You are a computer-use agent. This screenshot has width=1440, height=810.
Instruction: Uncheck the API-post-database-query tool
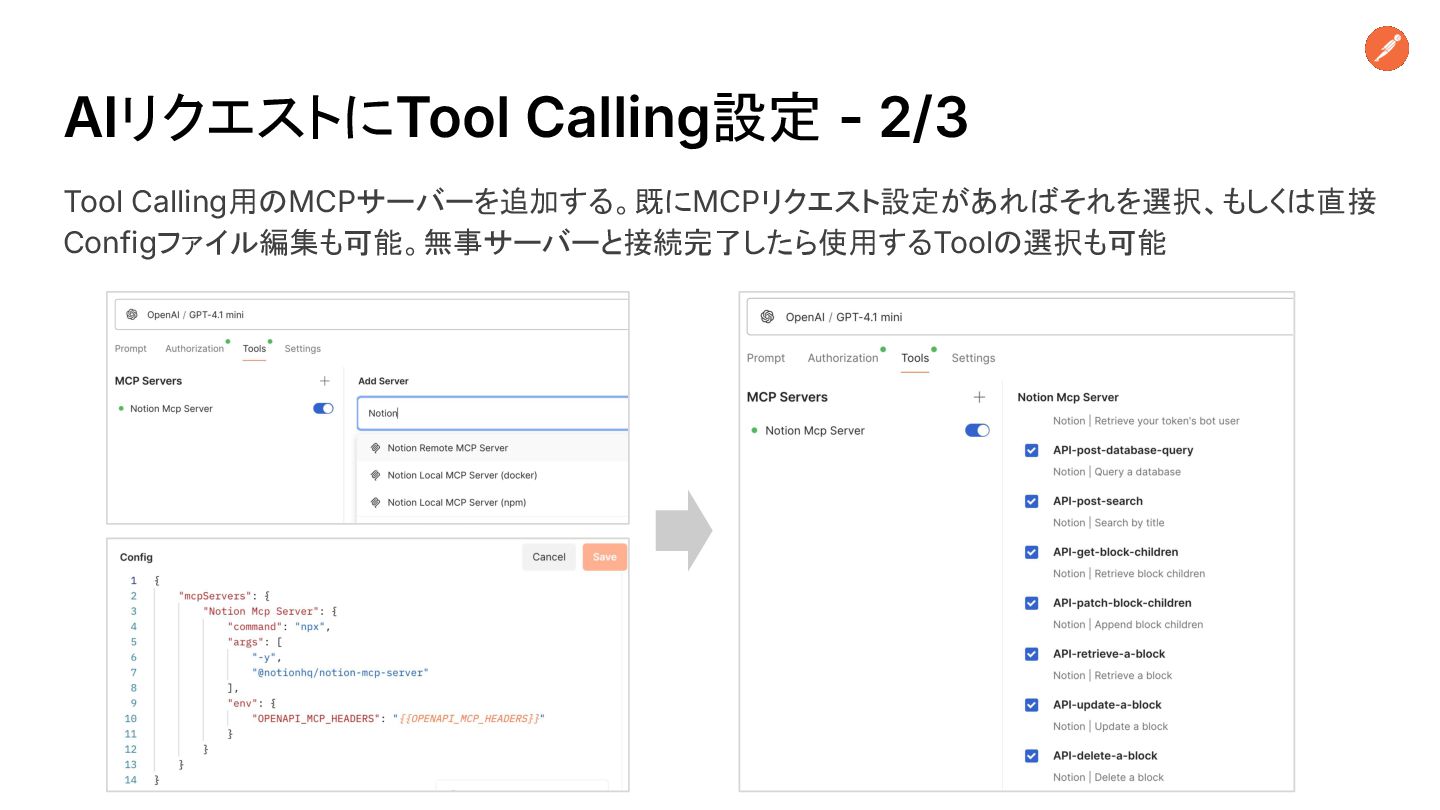1031,450
